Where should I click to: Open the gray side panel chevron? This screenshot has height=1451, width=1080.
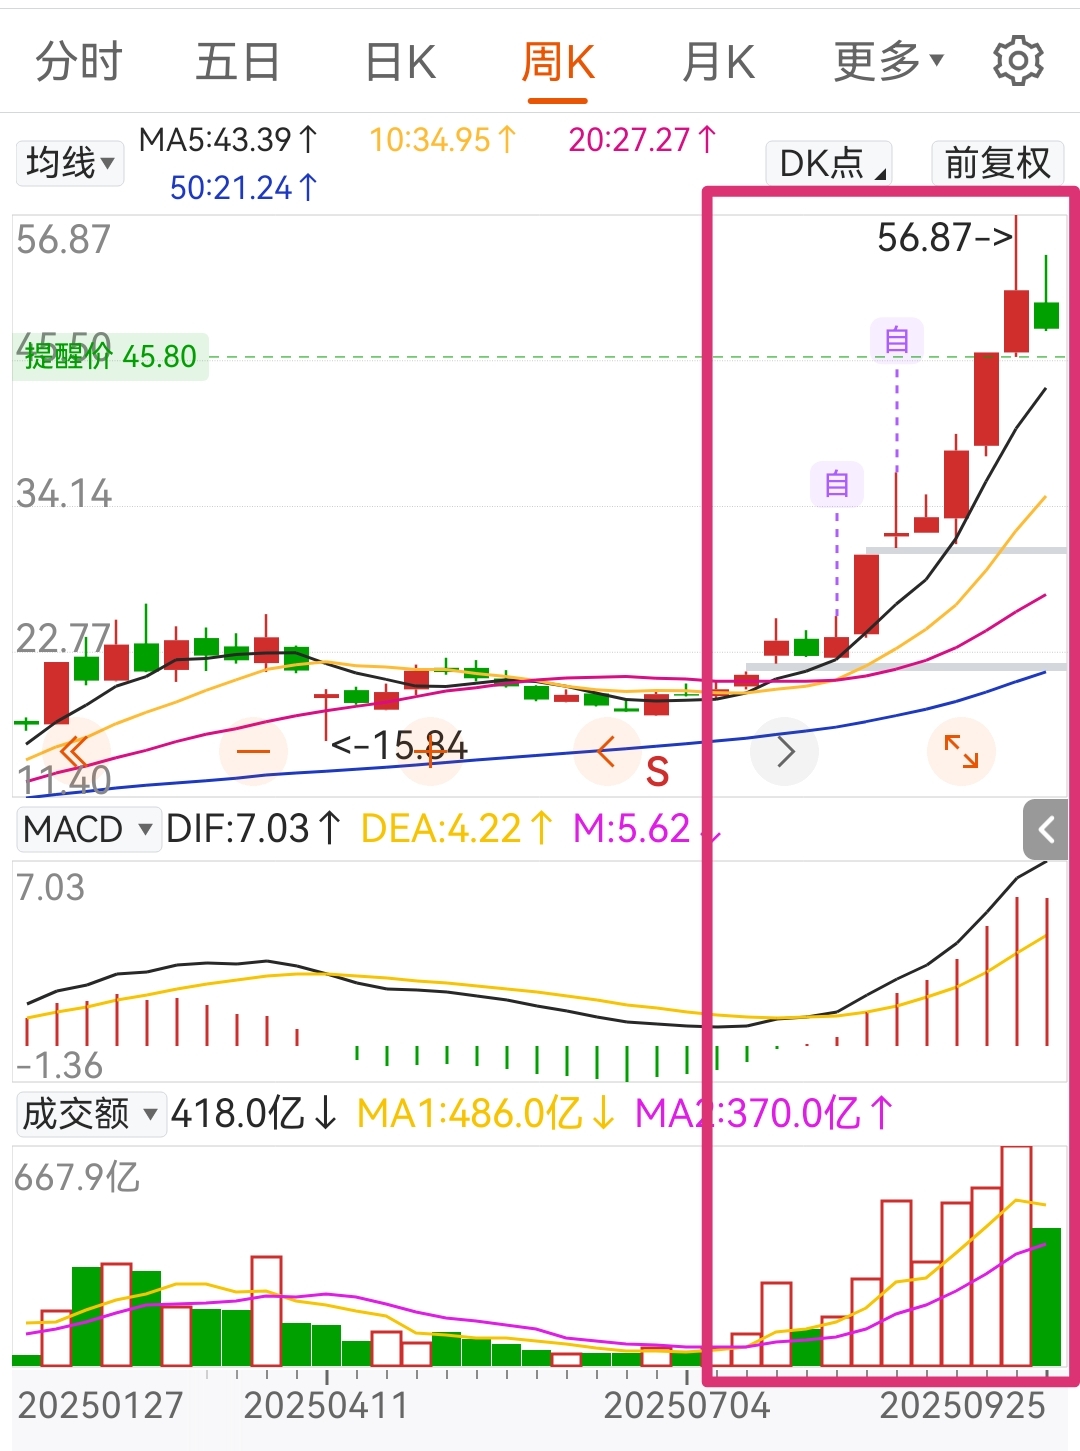1046,829
